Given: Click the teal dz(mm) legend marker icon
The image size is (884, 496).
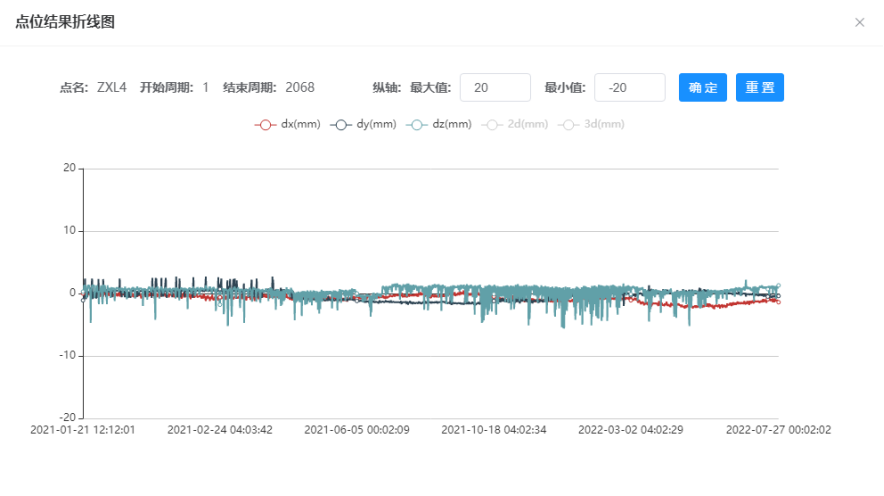Looking at the screenshot, I should (x=416, y=125).
